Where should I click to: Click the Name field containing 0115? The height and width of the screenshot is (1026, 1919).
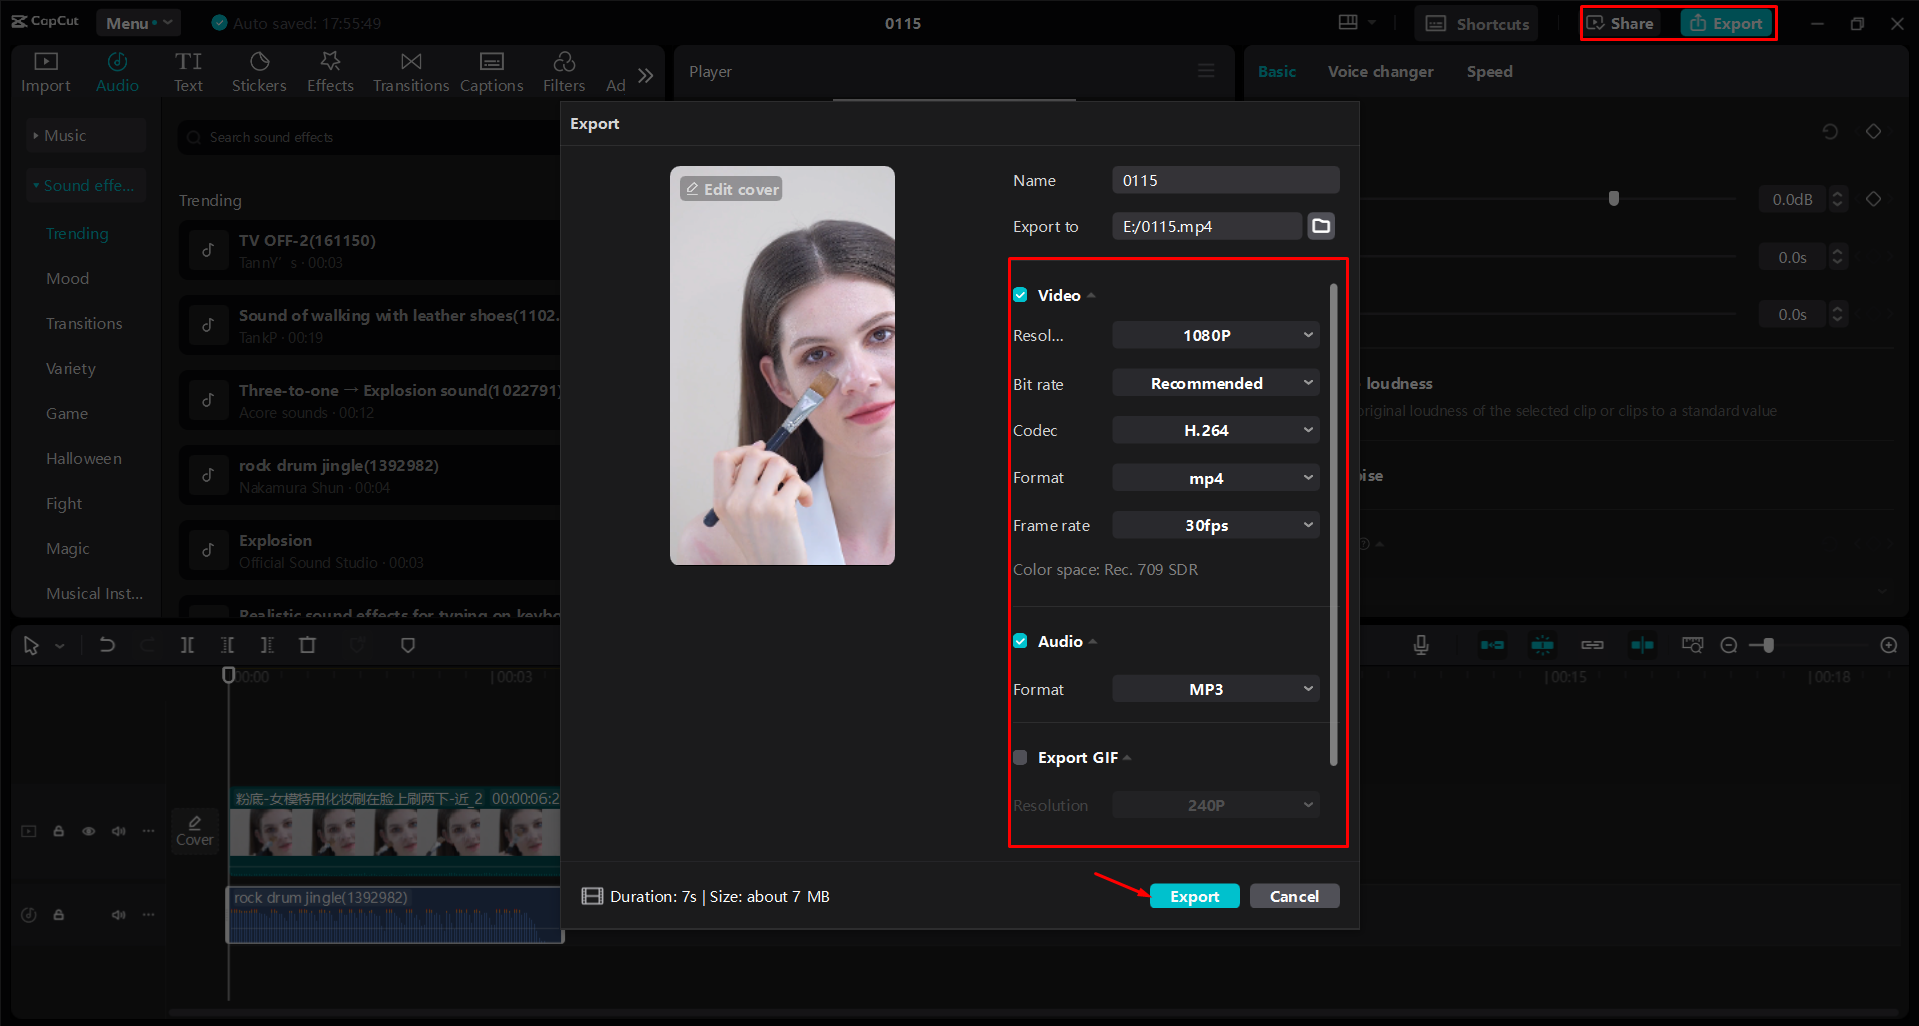pyautogui.click(x=1225, y=180)
